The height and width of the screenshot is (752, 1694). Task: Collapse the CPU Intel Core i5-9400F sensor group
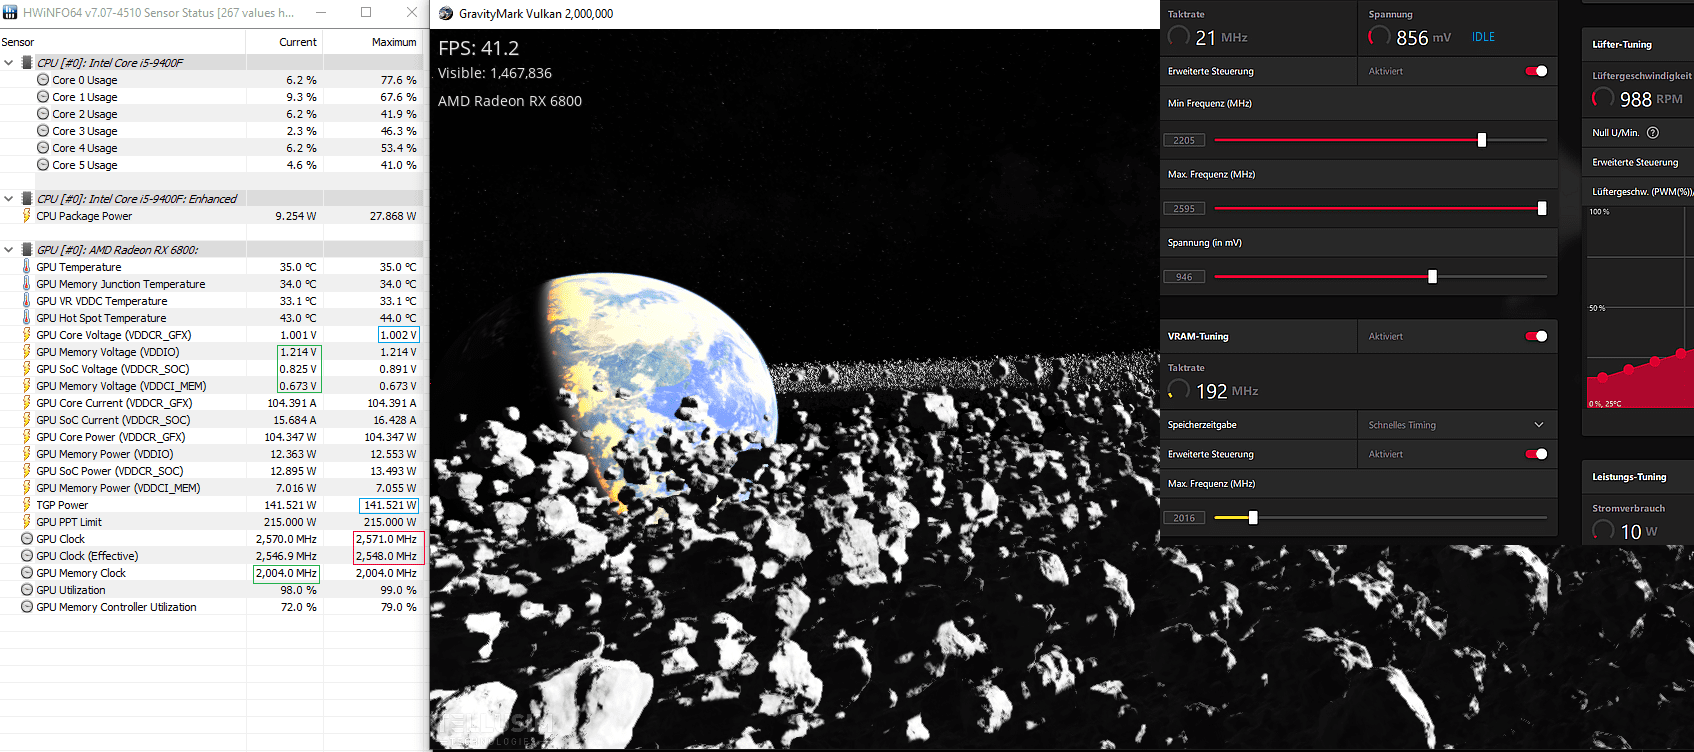[x=9, y=62]
